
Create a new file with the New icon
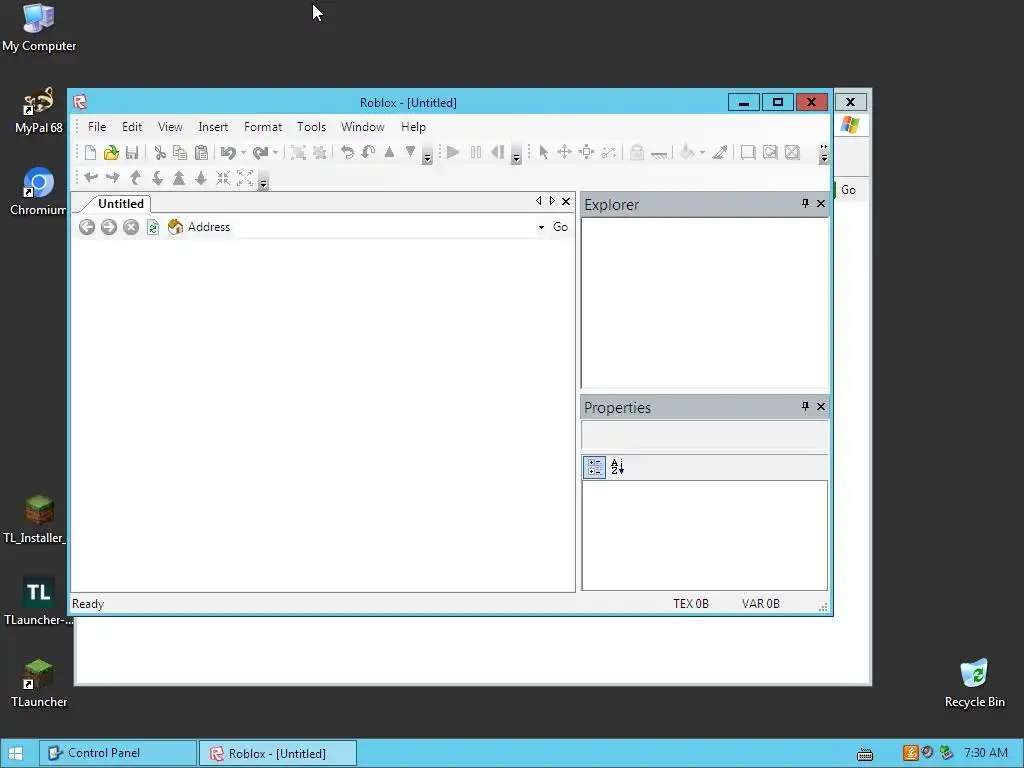click(x=90, y=153)
